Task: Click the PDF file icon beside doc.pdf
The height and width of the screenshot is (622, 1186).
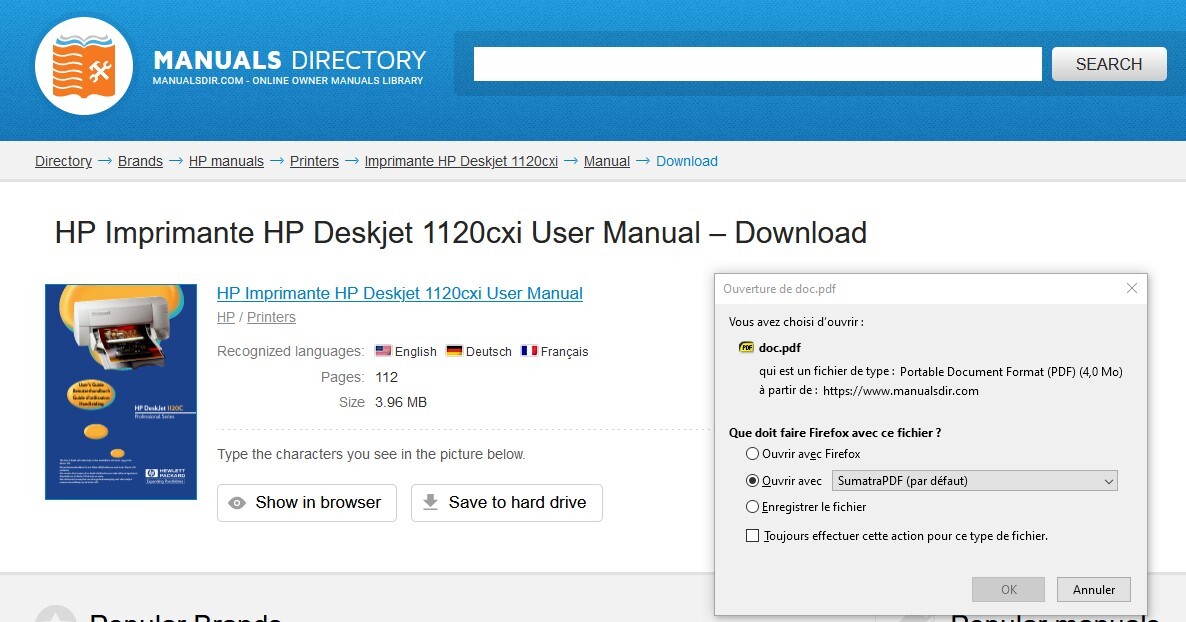Action: (x=747, y=347)
